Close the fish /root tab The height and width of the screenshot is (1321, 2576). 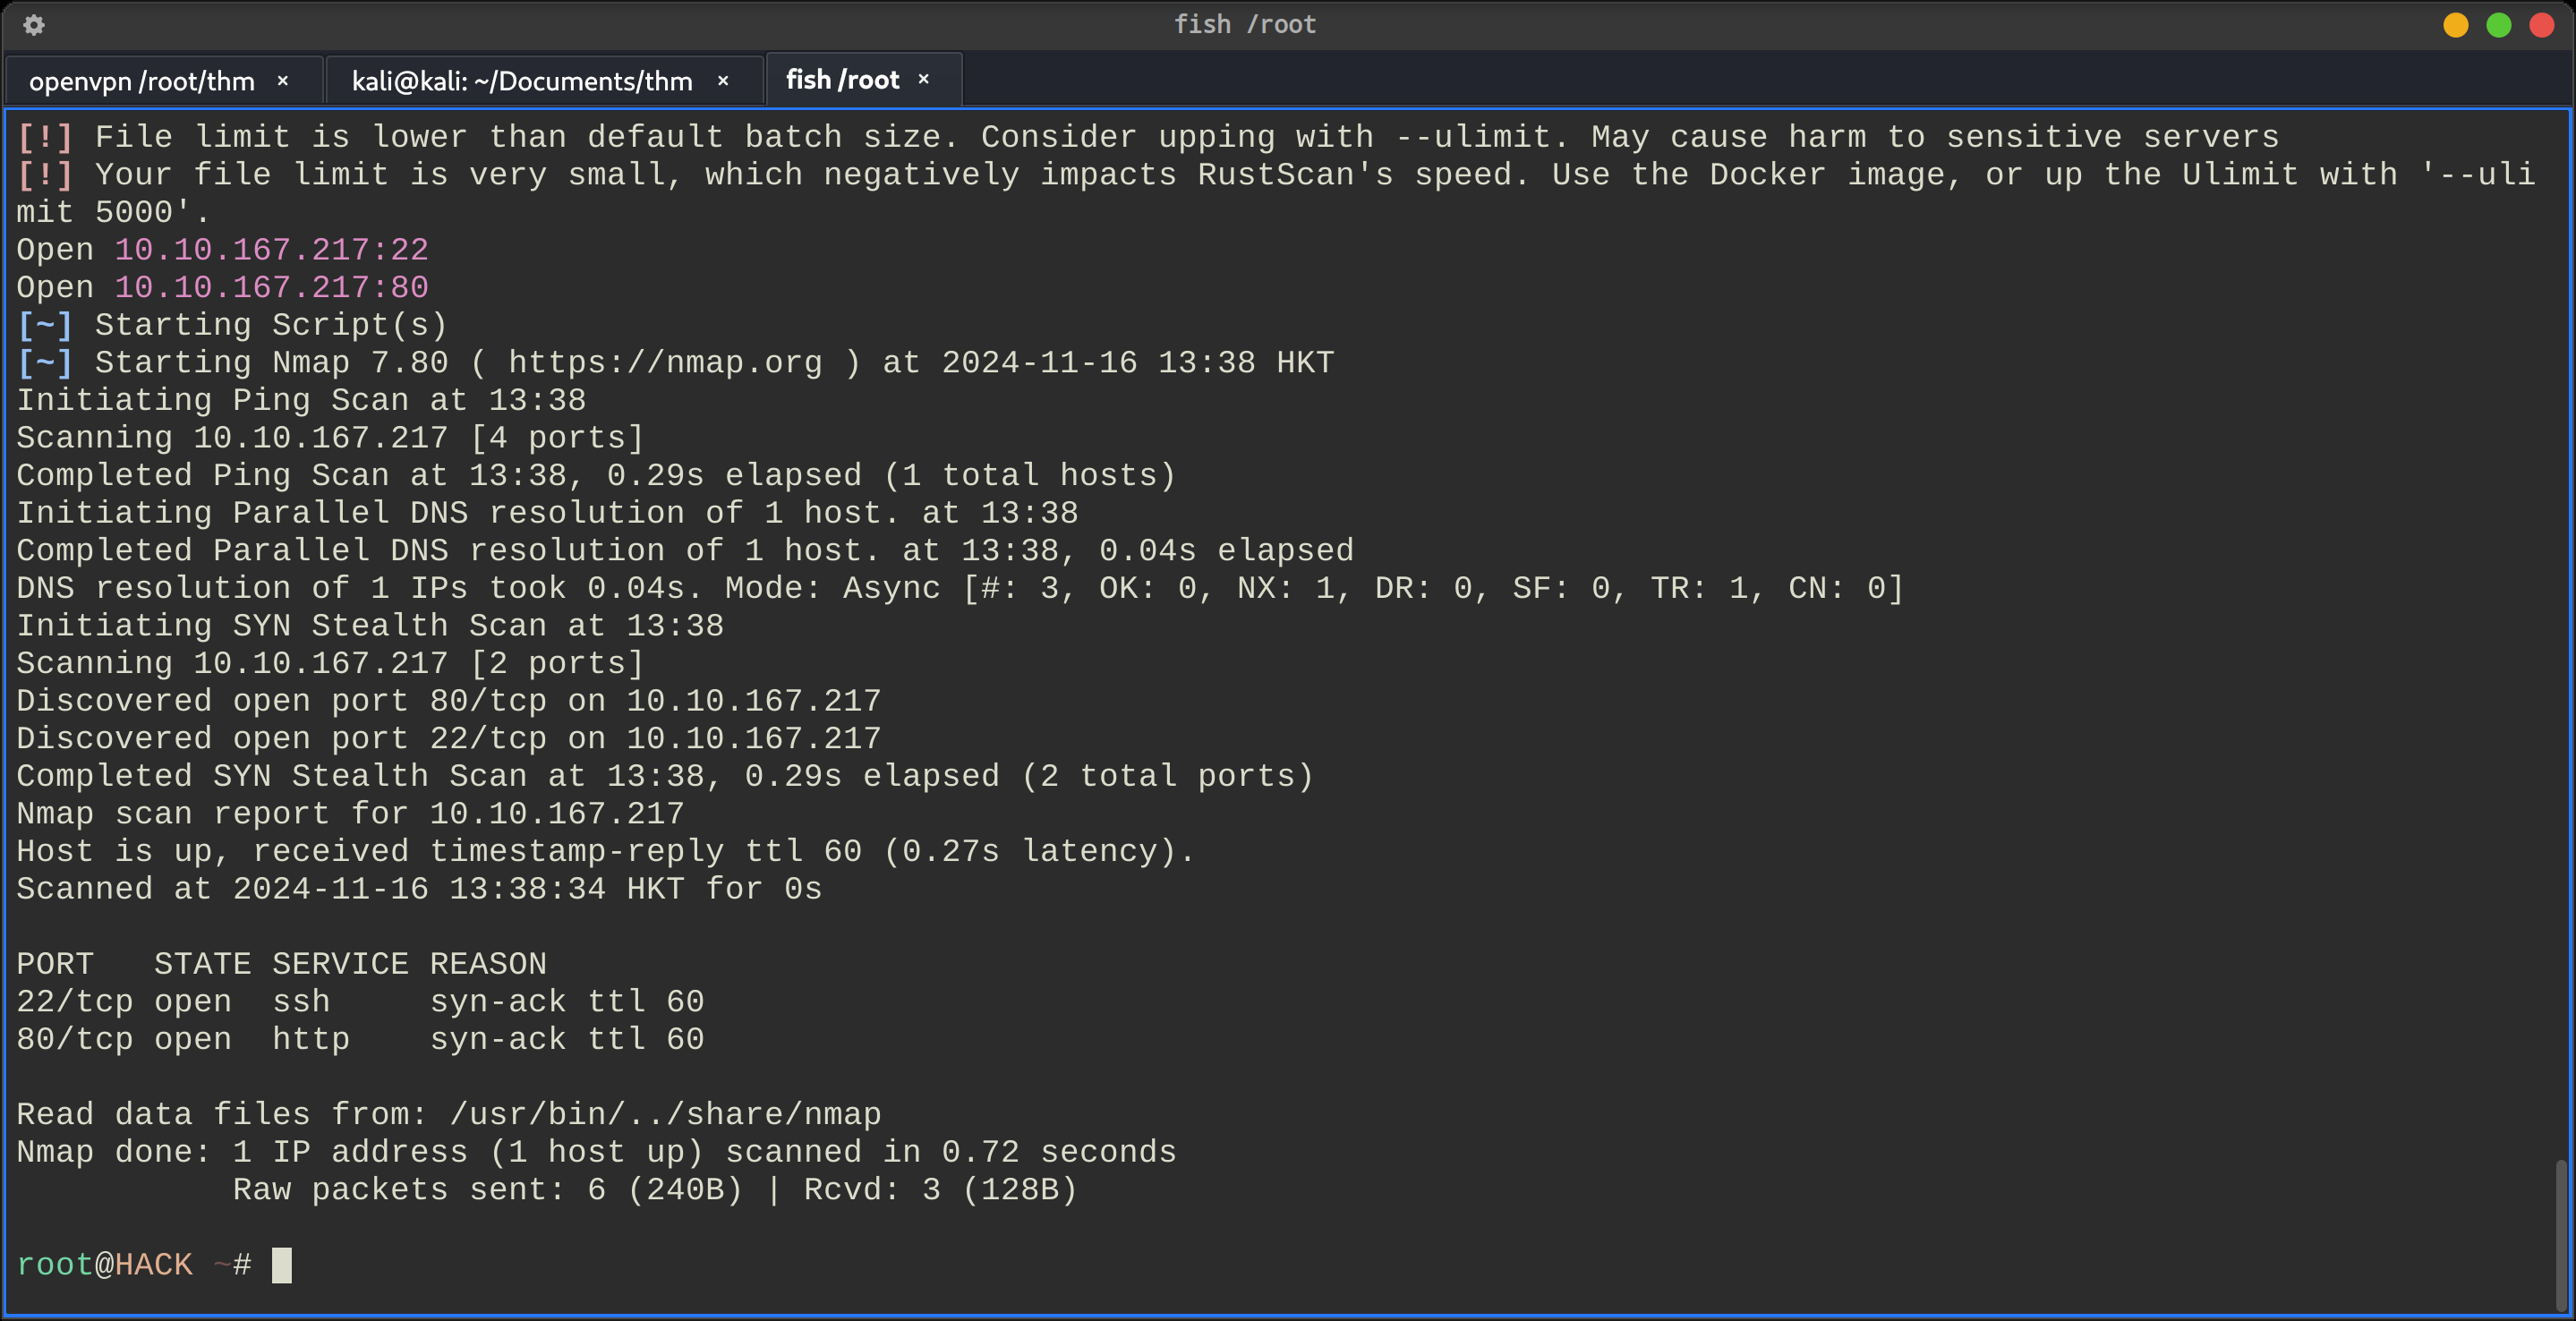click(924, 79)
